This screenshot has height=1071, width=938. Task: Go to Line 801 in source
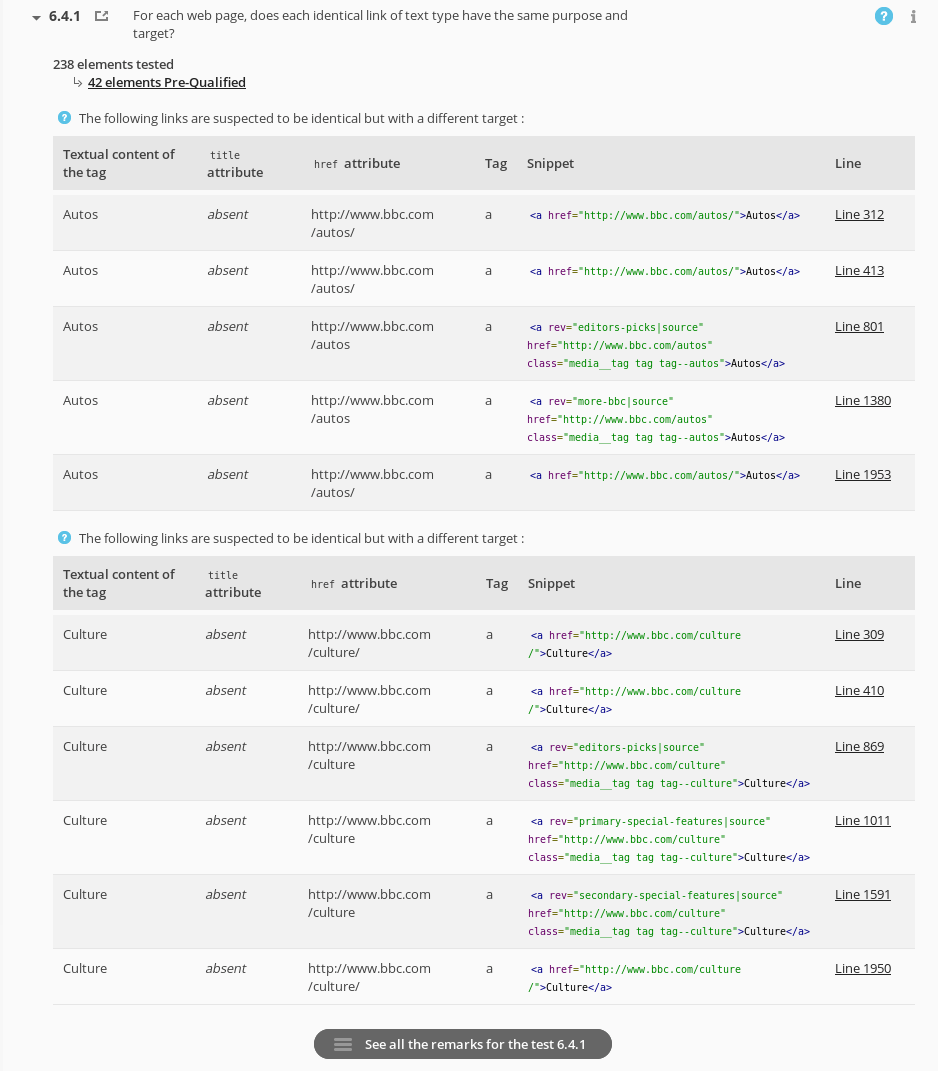pyautogui.click(x=859, y=327)
